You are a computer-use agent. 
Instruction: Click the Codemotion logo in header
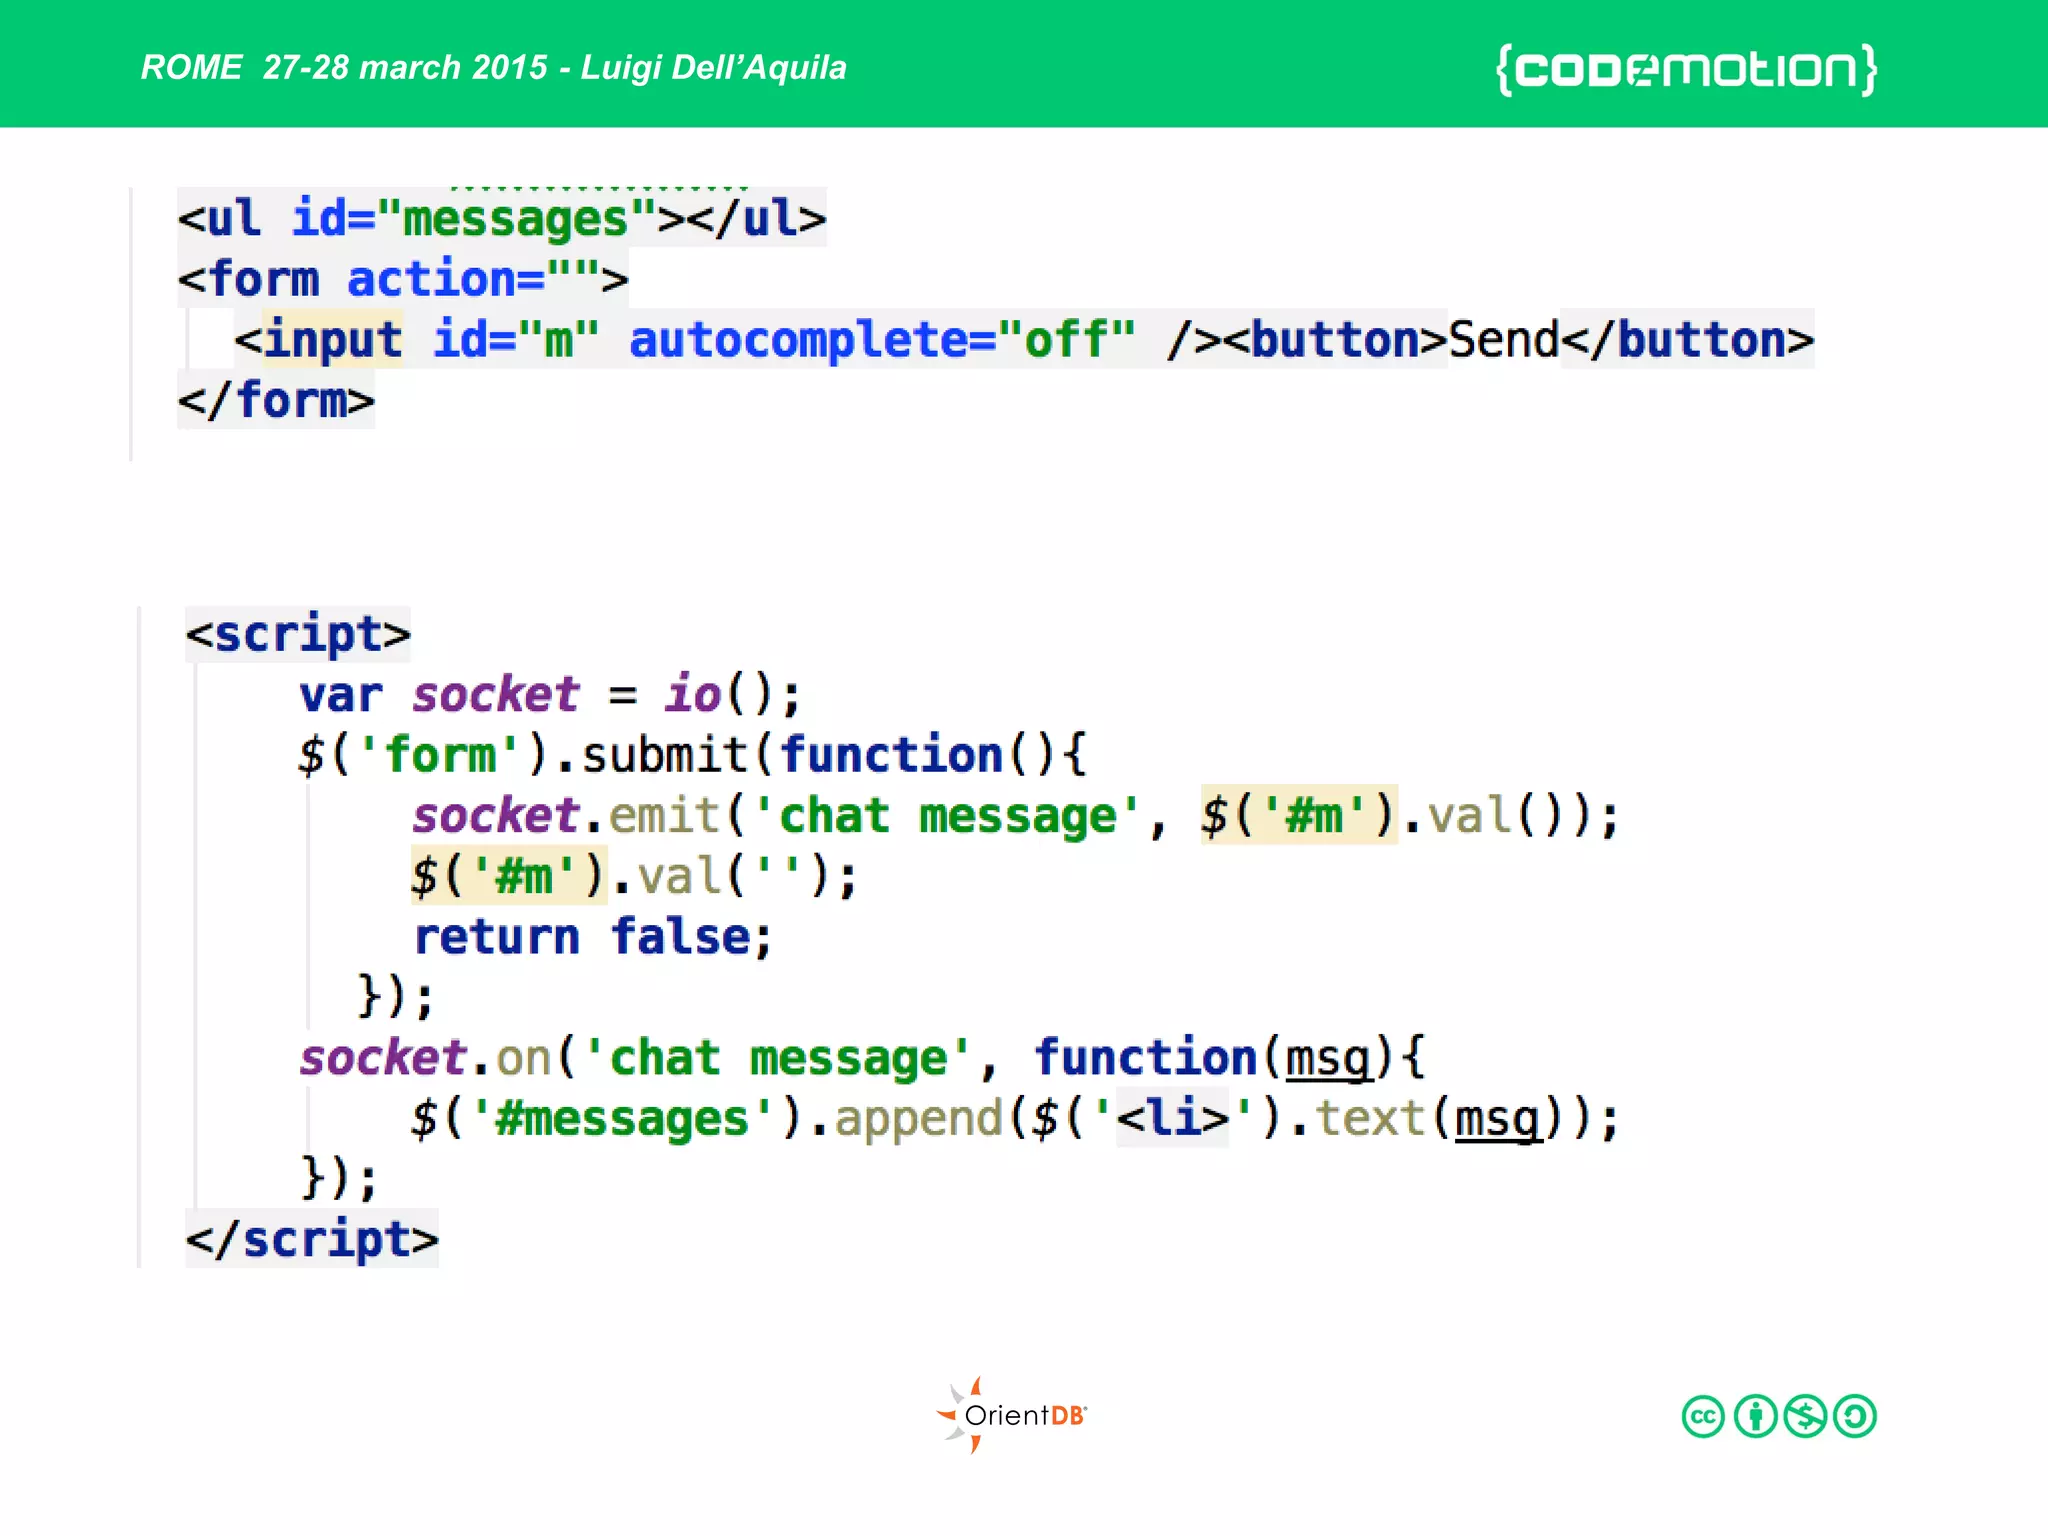point(1686,70)
